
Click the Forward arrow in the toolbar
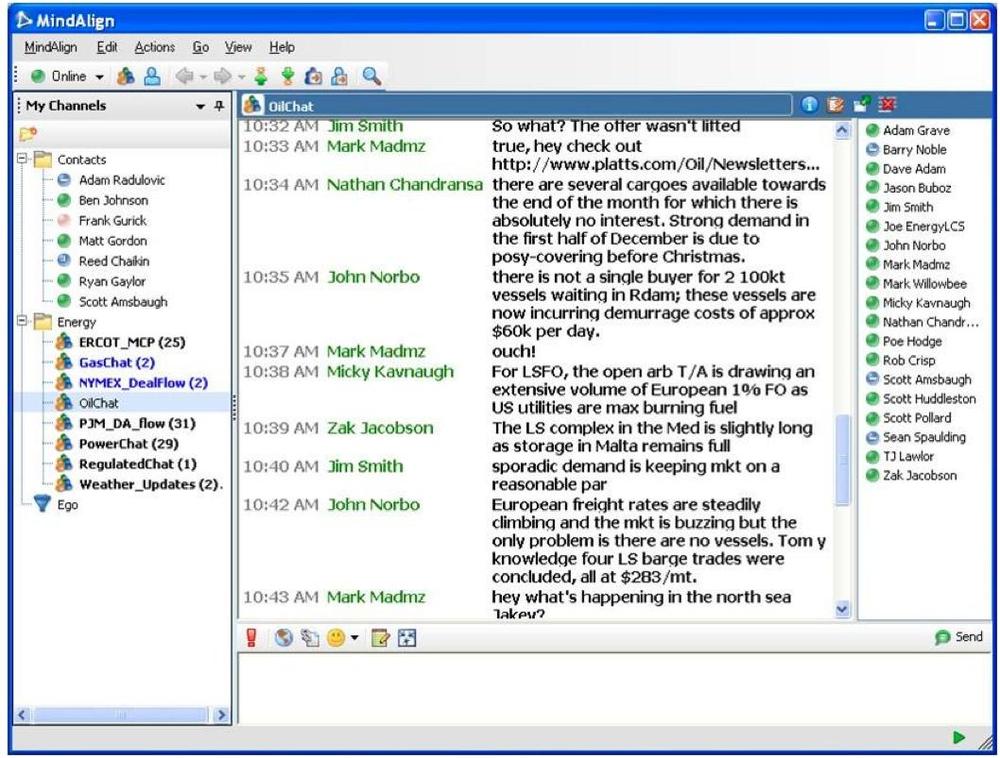223,77
